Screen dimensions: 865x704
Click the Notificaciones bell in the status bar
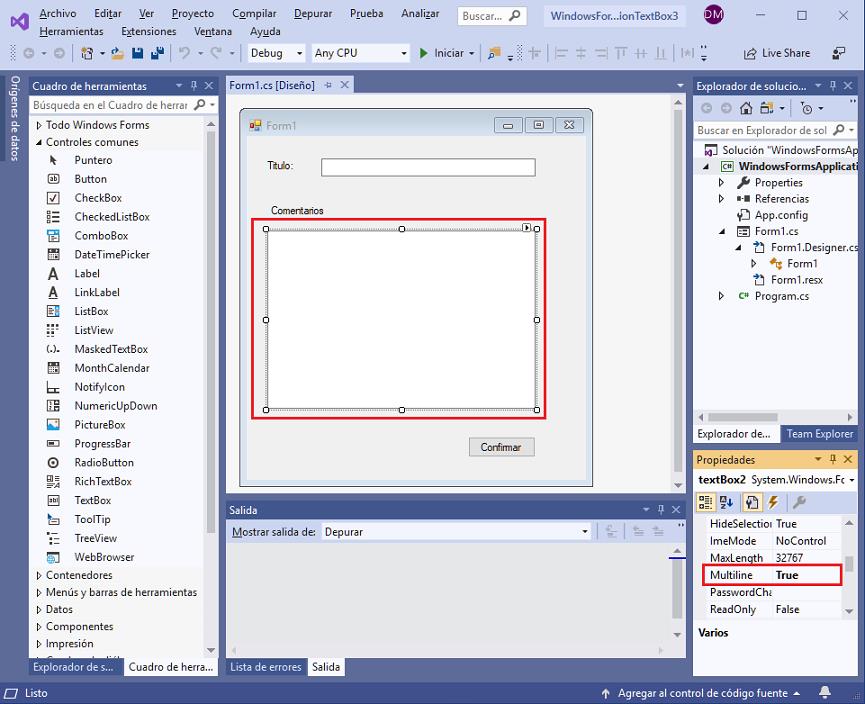[x=825, y=692]
